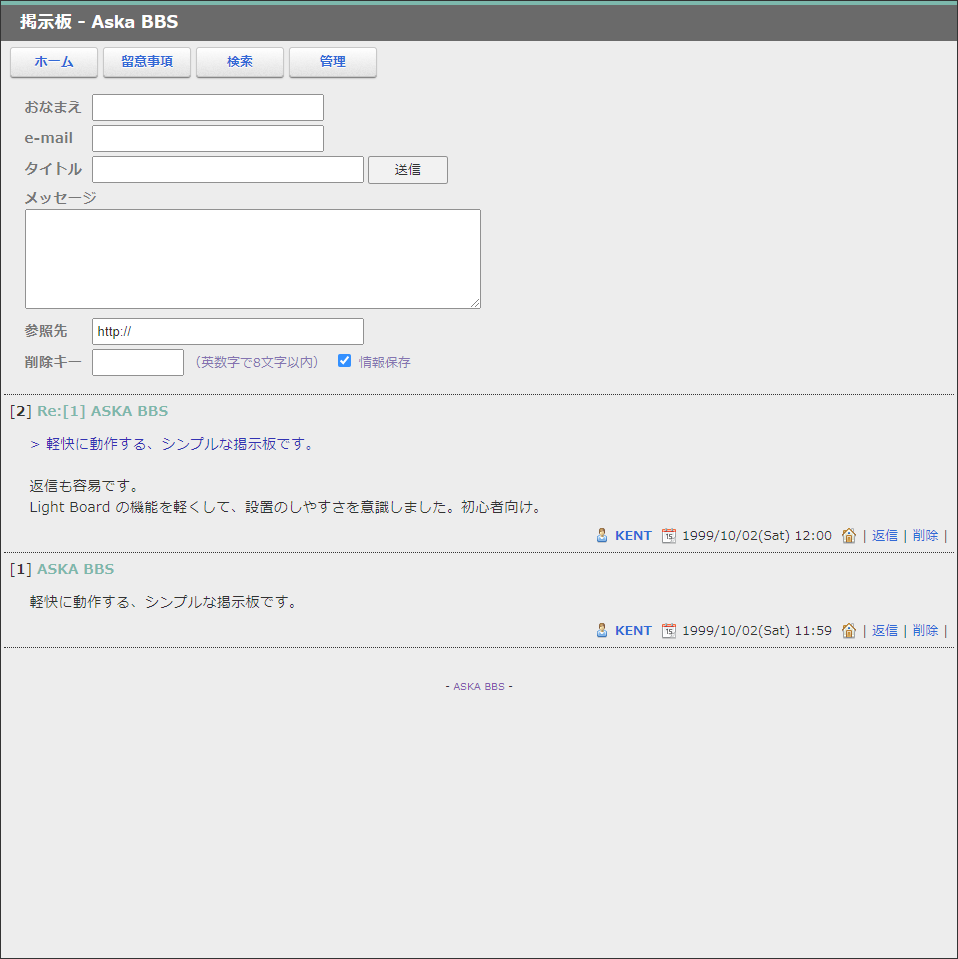
Task: Open the ホーム menu button
Action: [54, 62]
